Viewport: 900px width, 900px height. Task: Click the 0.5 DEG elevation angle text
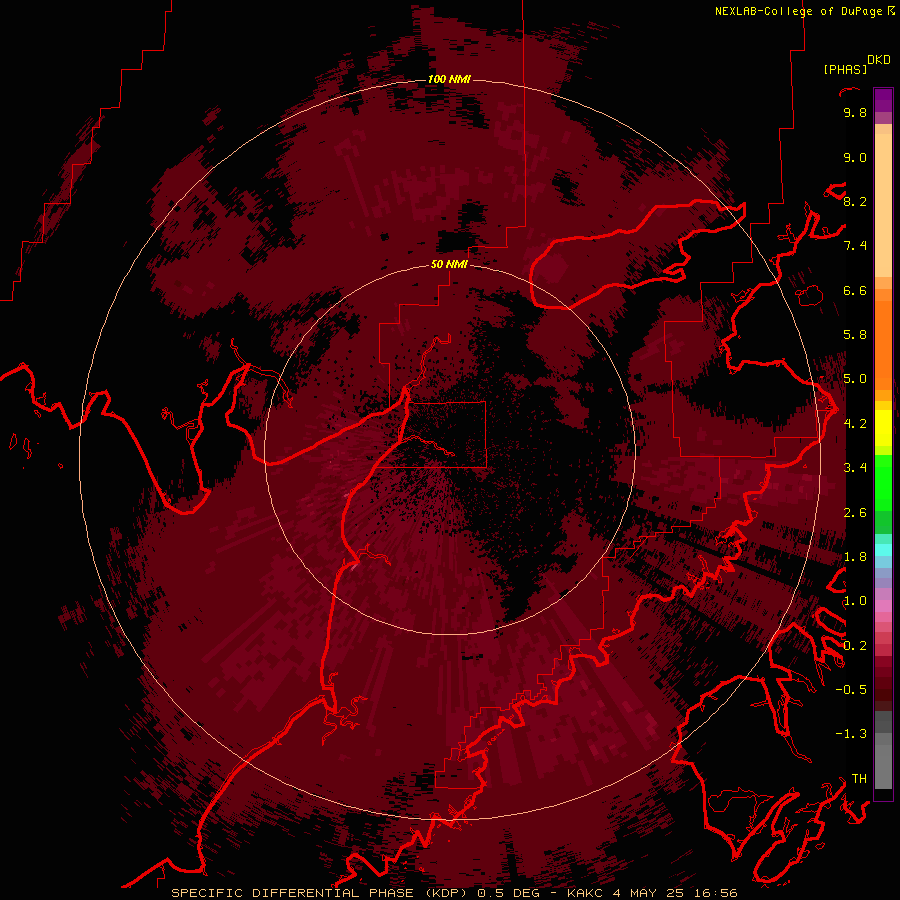pyautogui.click(x=509, y=893)
